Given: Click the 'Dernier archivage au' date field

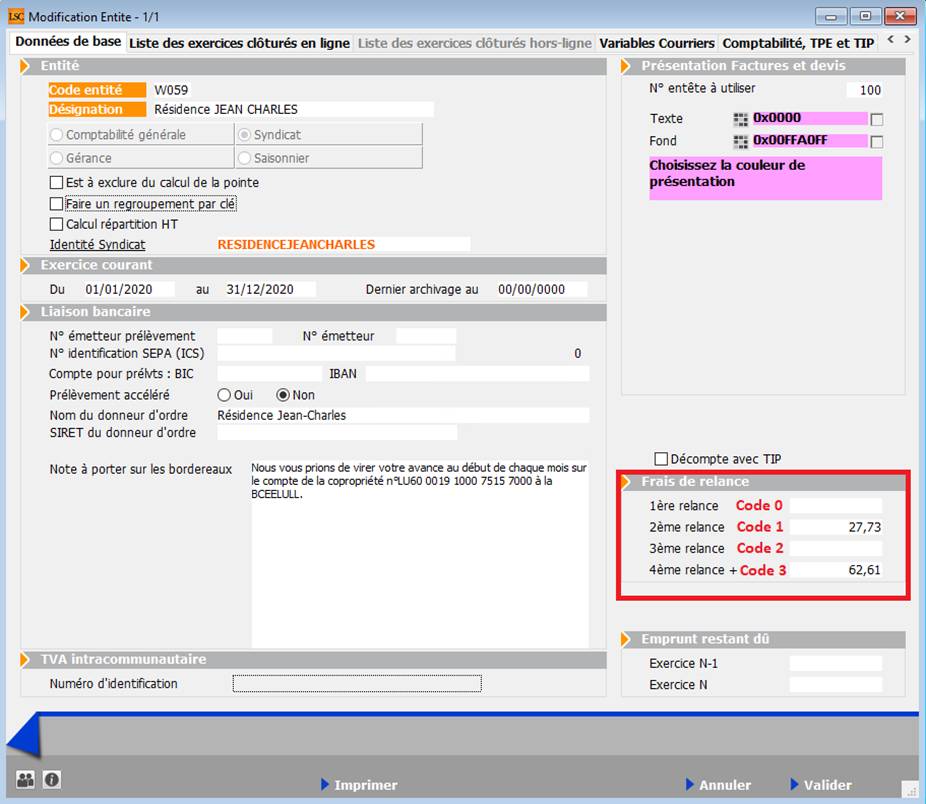Looking at the screenshot, I should pyautogui.click(x=541, y=289).
